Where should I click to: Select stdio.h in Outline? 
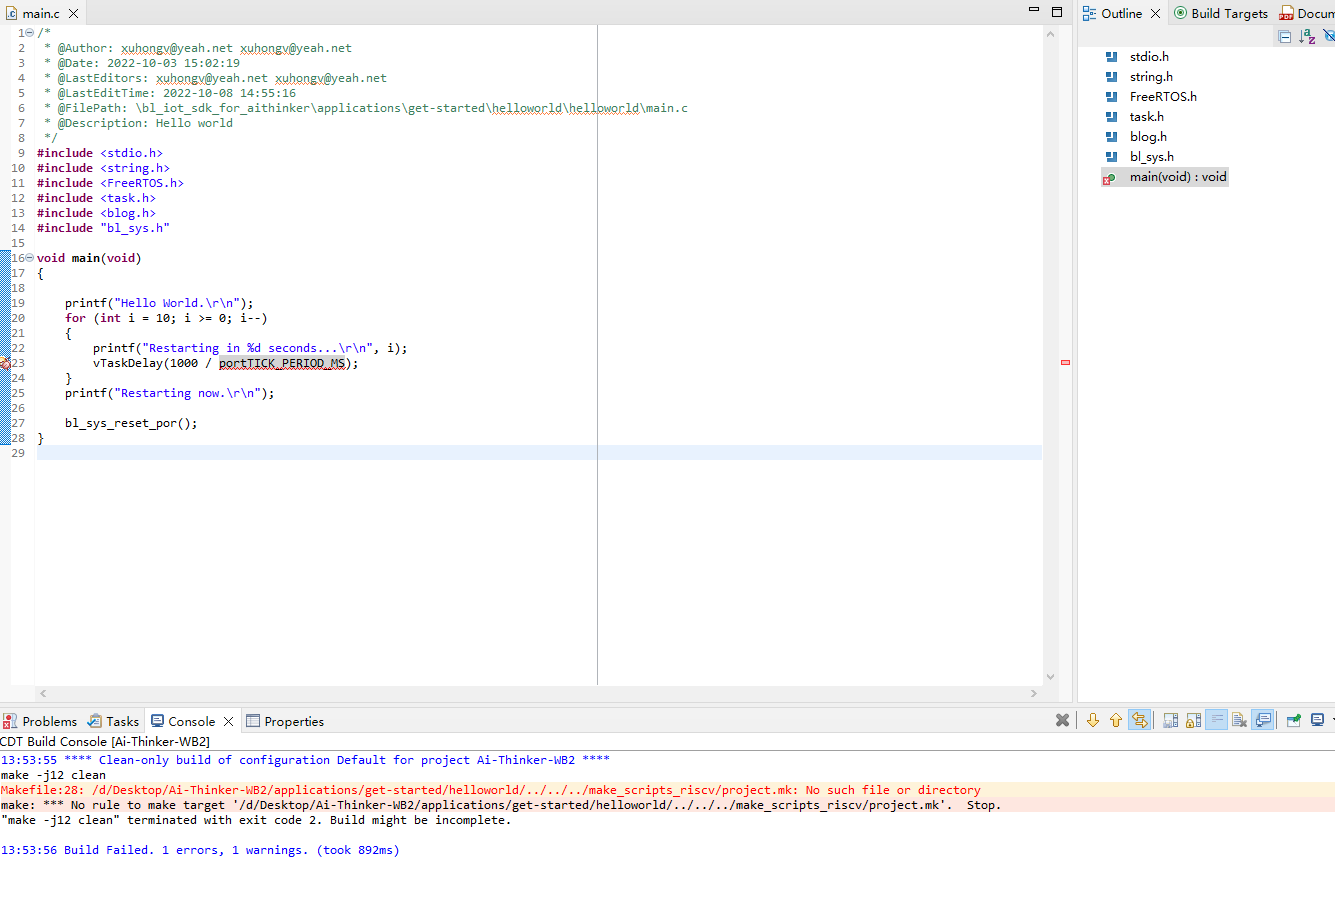click(1149, 57)
